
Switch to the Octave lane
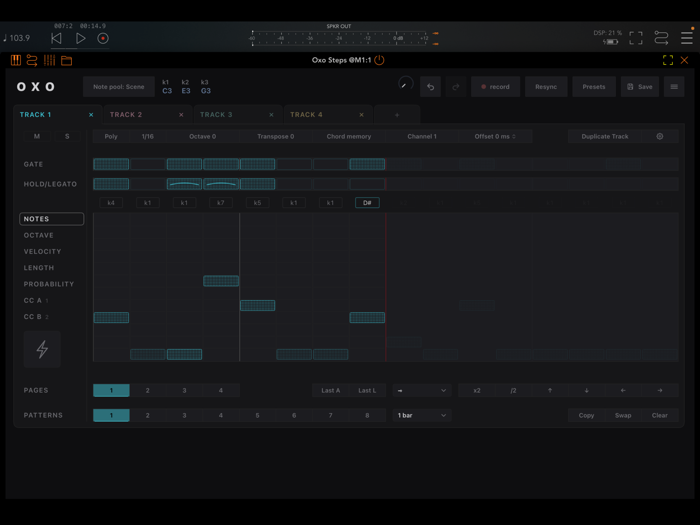pos(38,235)
